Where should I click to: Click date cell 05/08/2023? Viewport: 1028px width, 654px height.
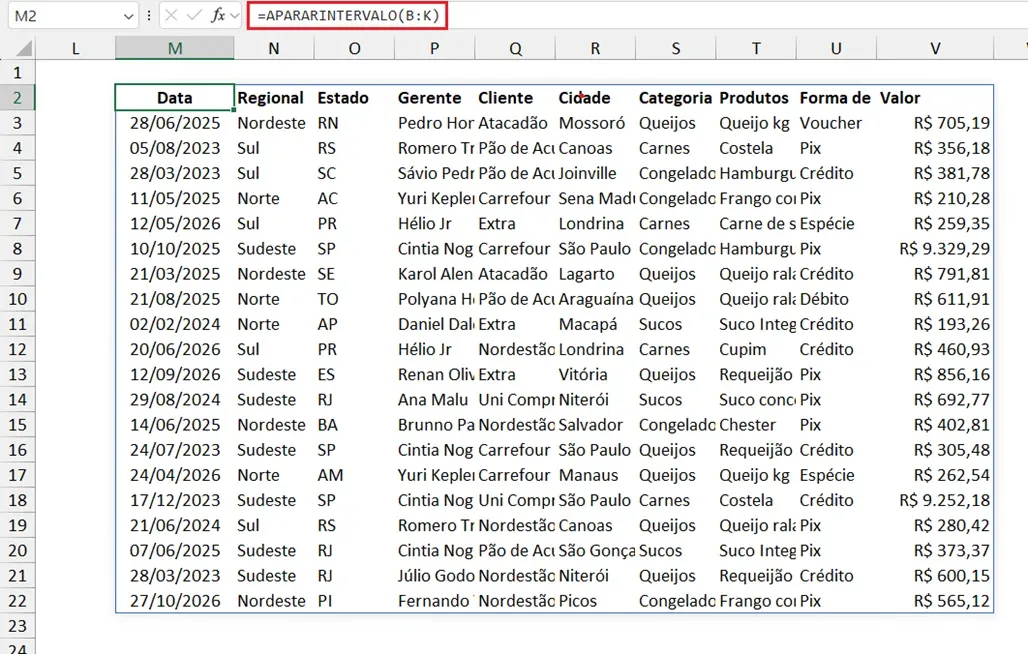coord(175,148)
